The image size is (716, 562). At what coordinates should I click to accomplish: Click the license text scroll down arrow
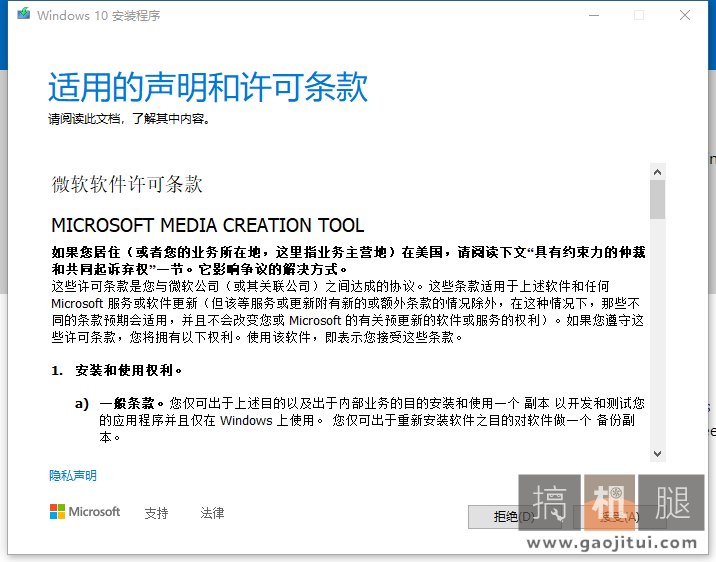pos(658,454)
